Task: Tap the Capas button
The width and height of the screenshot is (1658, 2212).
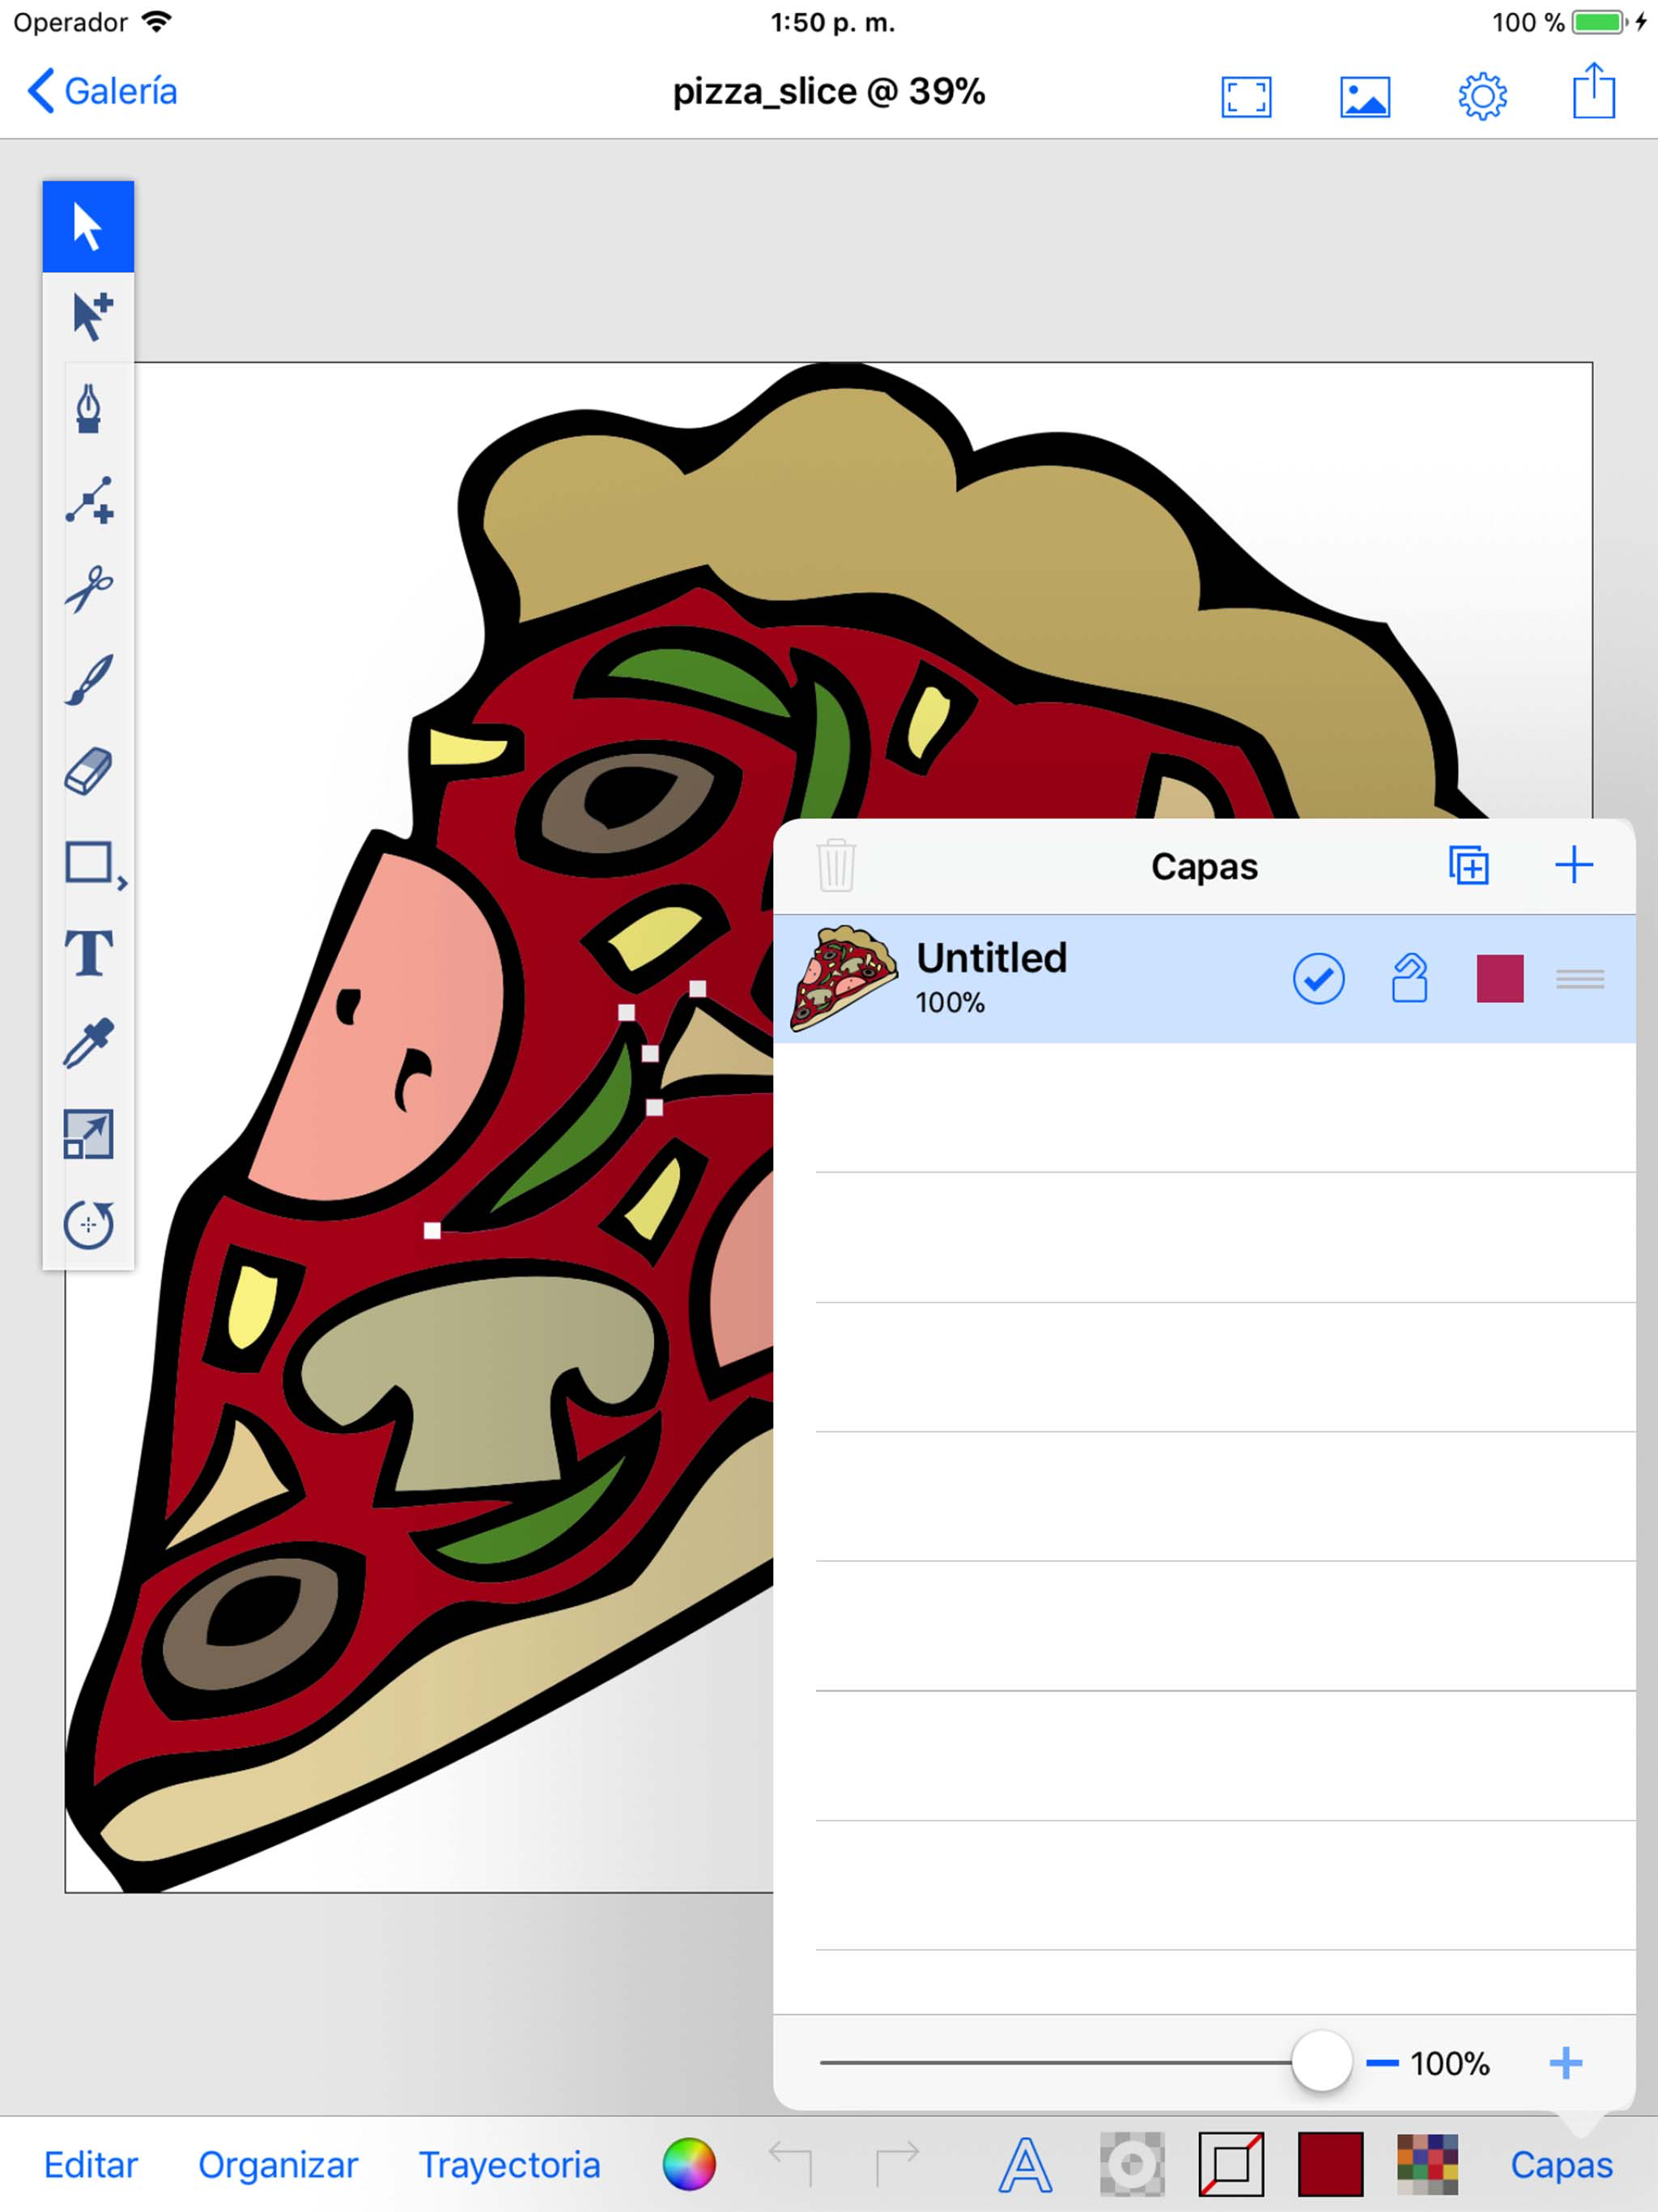Action: (x=1560, y=2165)
